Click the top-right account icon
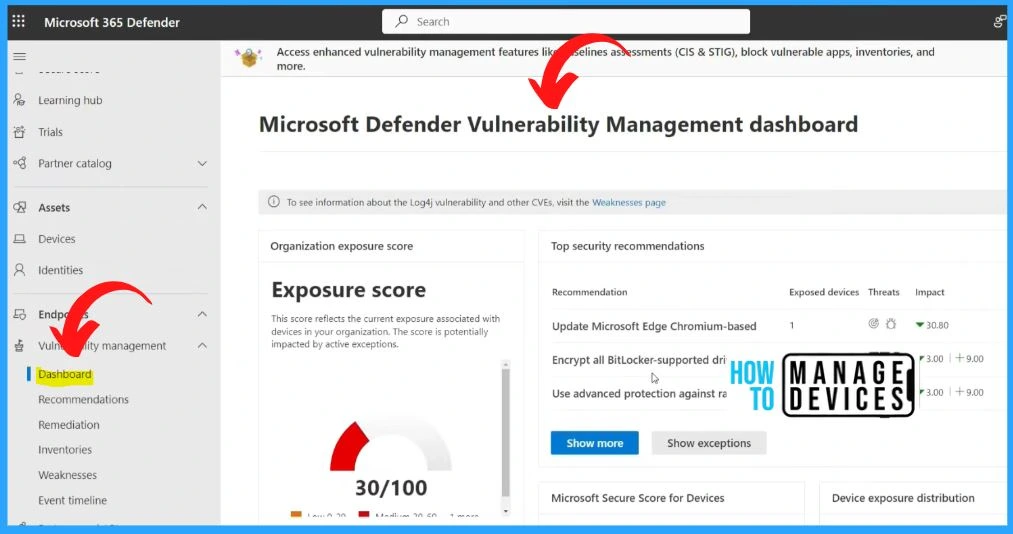The image size is (1013, 534). [1000, 21]
